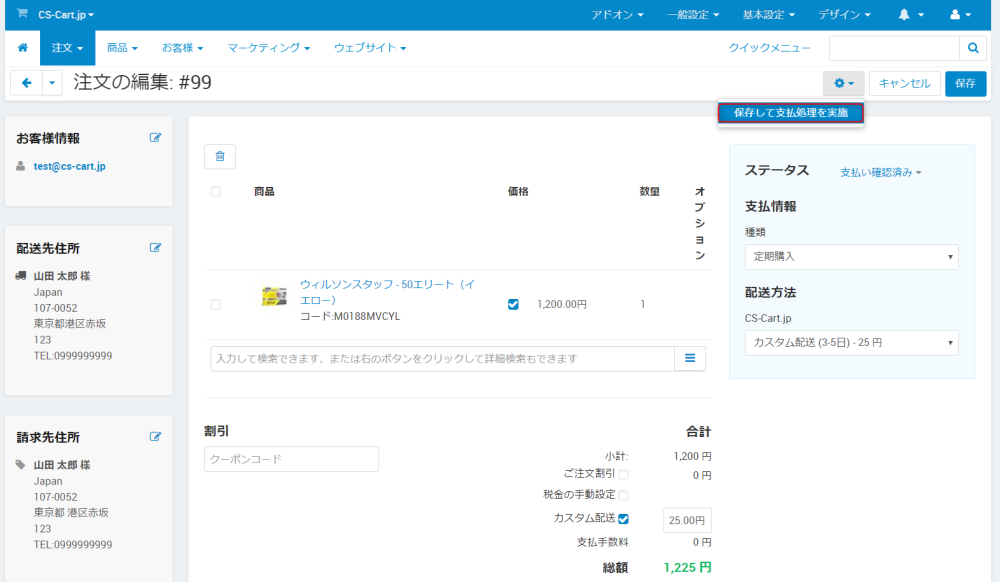Image resolution: width=1000 pixels, height=582 pixels.
Task: Open the マーケティング menu
Action: tap(268, 48)
